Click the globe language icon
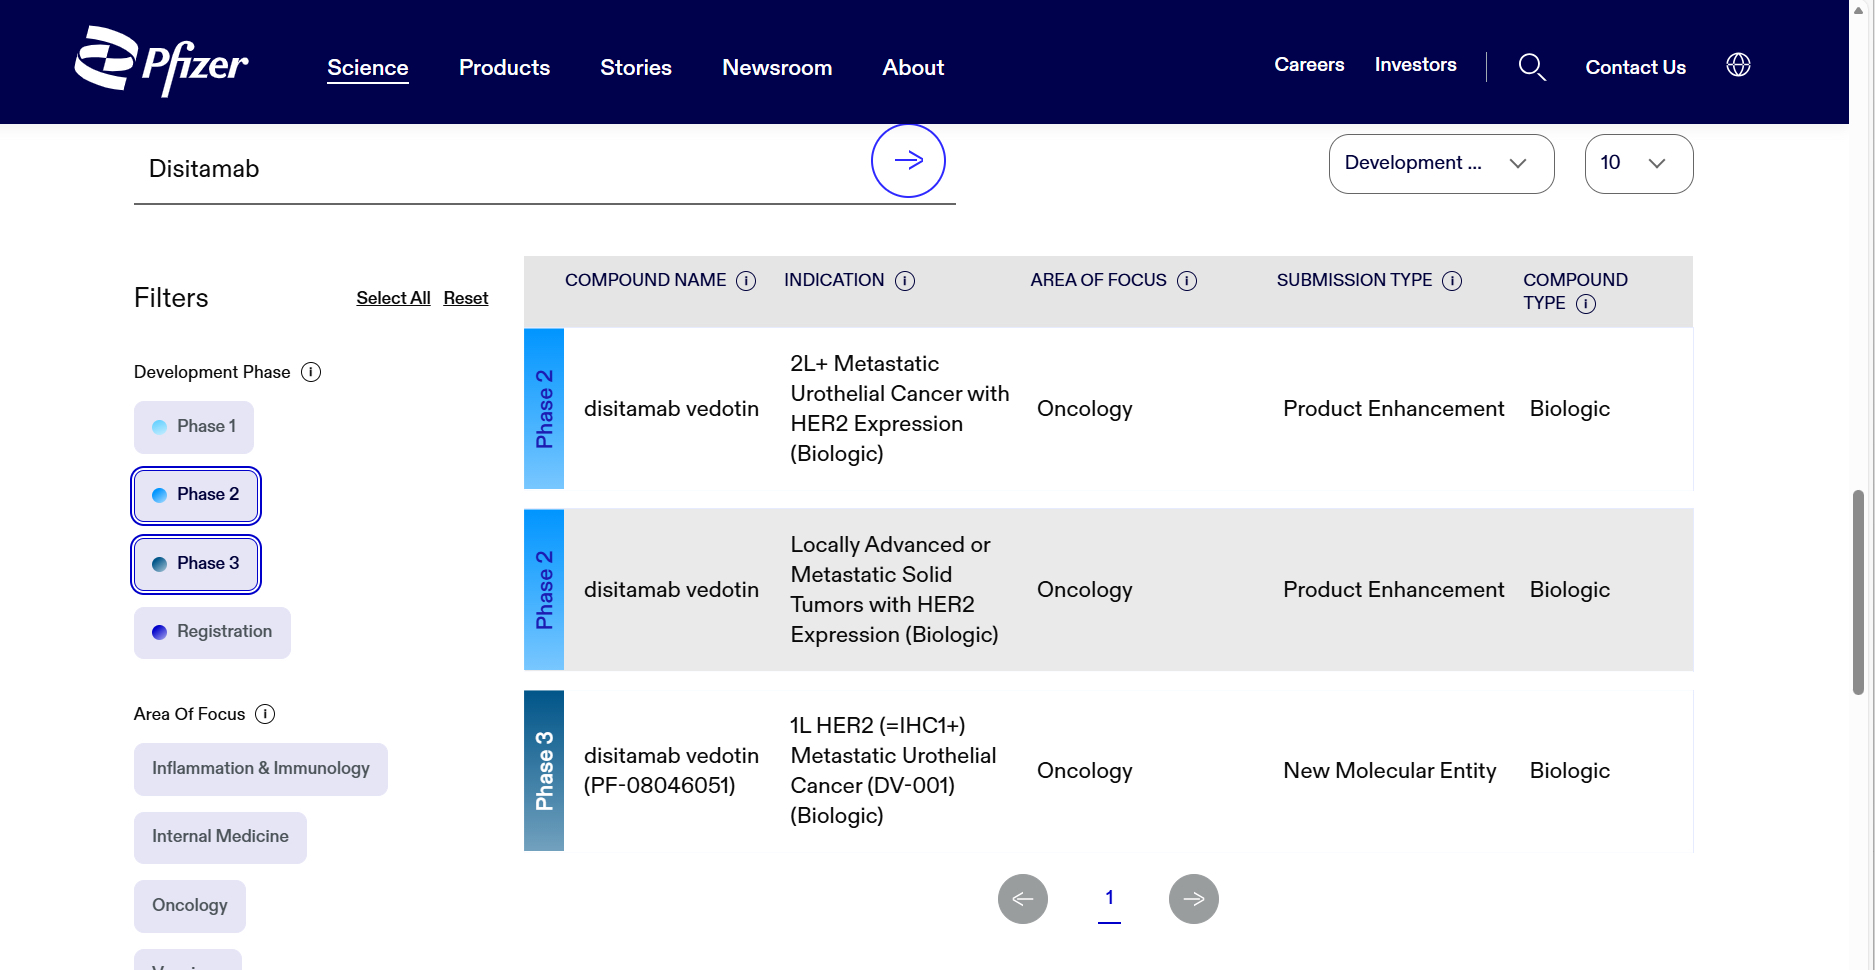Viewport: 1875px width, 970px height. [x=1738, y=65]
